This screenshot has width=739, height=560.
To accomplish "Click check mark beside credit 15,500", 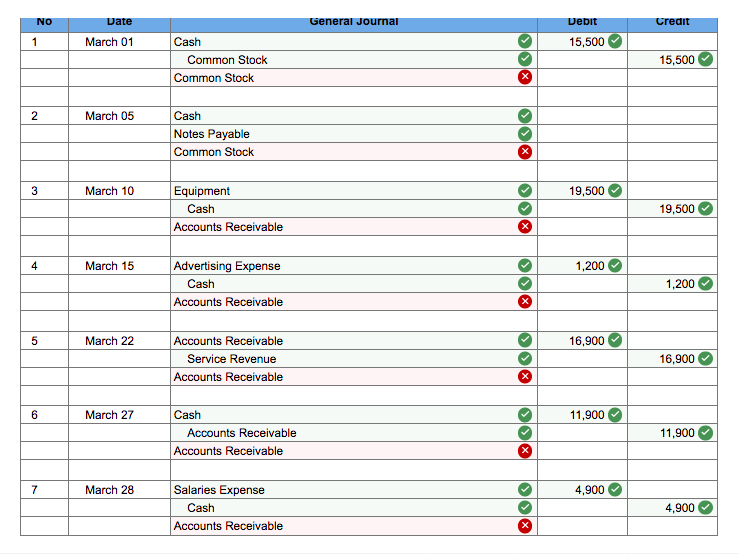I will [x=705, y=59].
